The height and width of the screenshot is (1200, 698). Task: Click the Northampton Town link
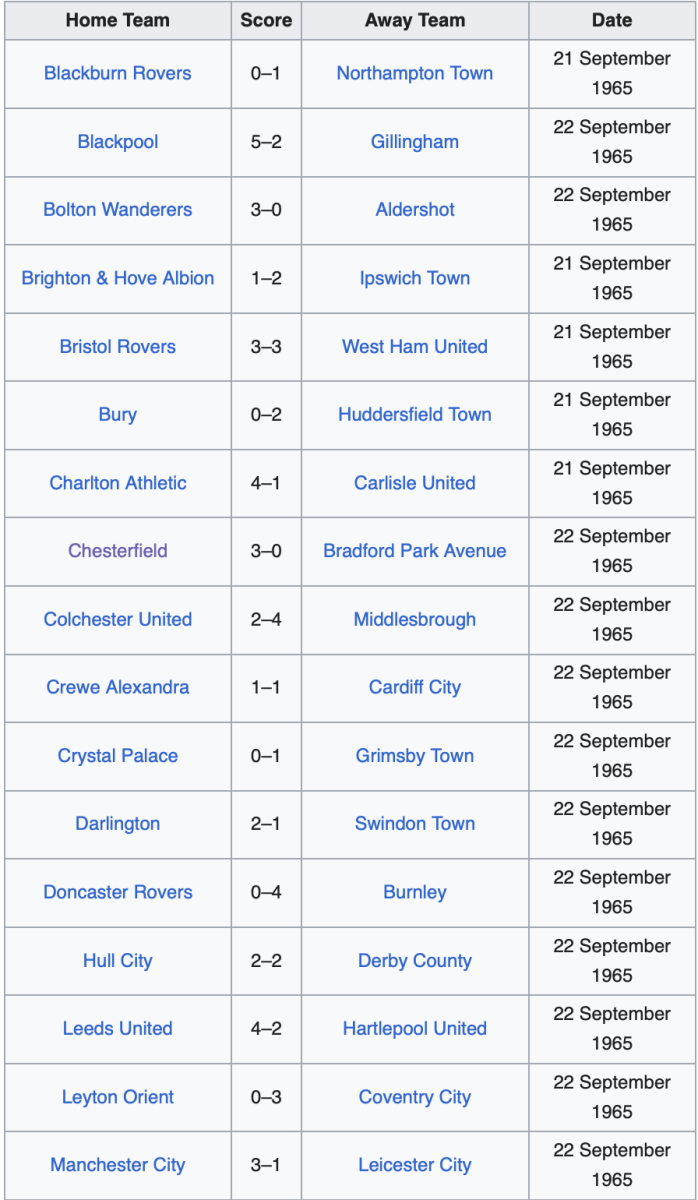point(414,74)
